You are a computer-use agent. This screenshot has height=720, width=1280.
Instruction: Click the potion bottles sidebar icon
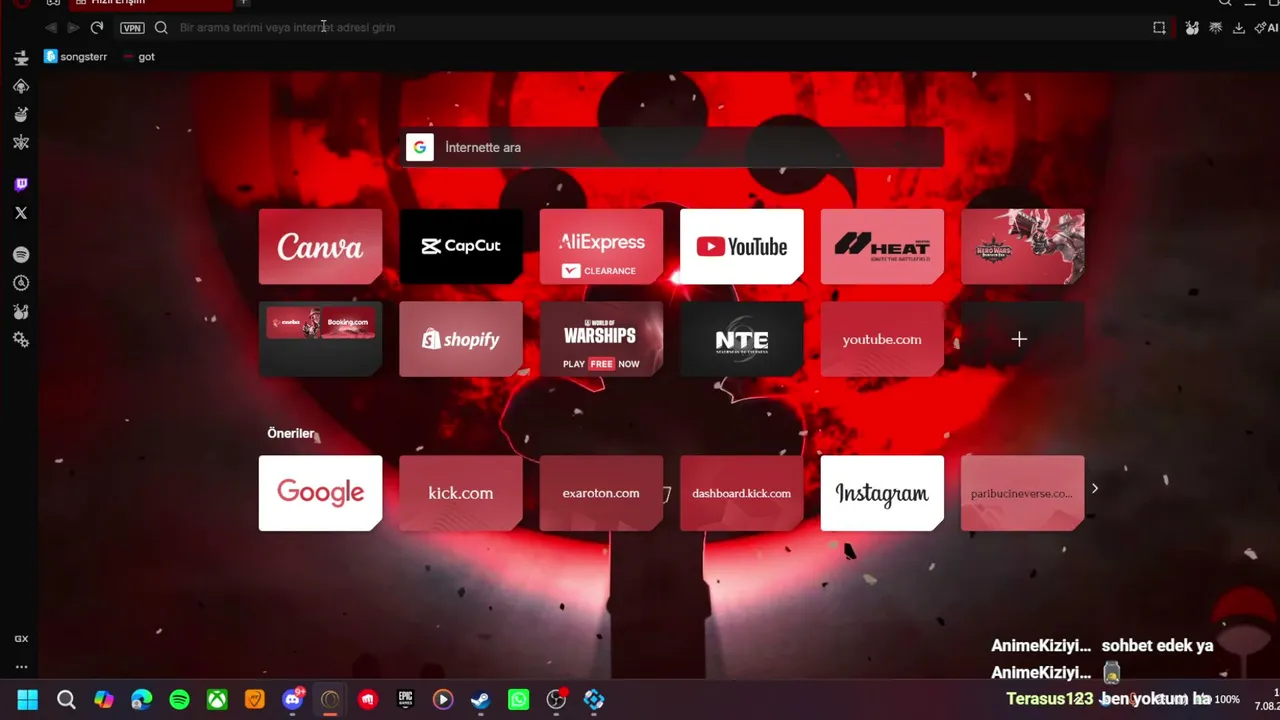[x=21, y=311]
